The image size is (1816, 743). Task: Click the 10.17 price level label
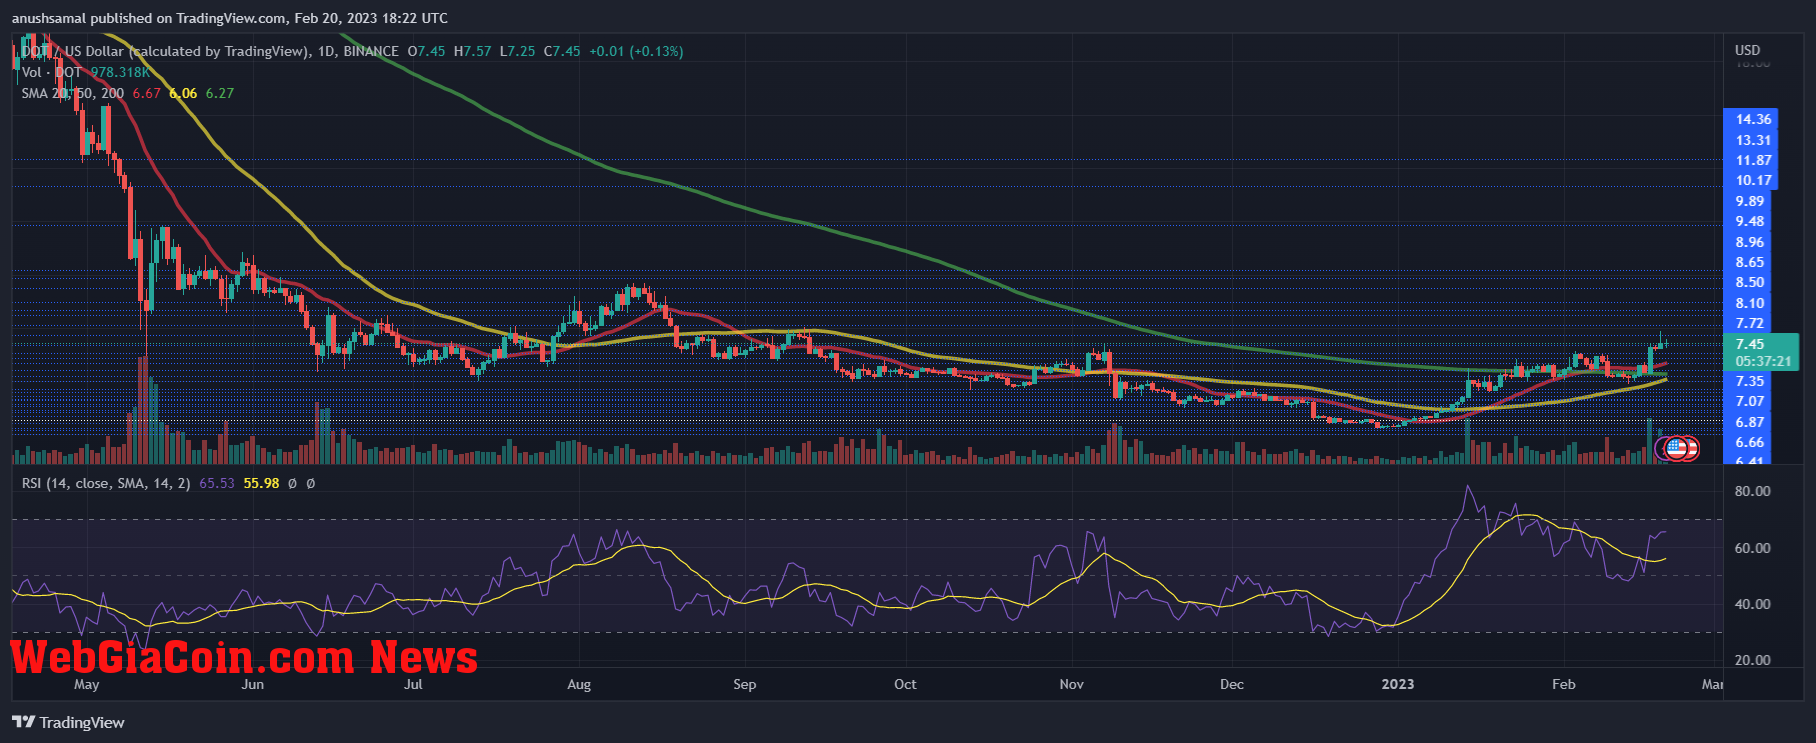[1753, 181]
